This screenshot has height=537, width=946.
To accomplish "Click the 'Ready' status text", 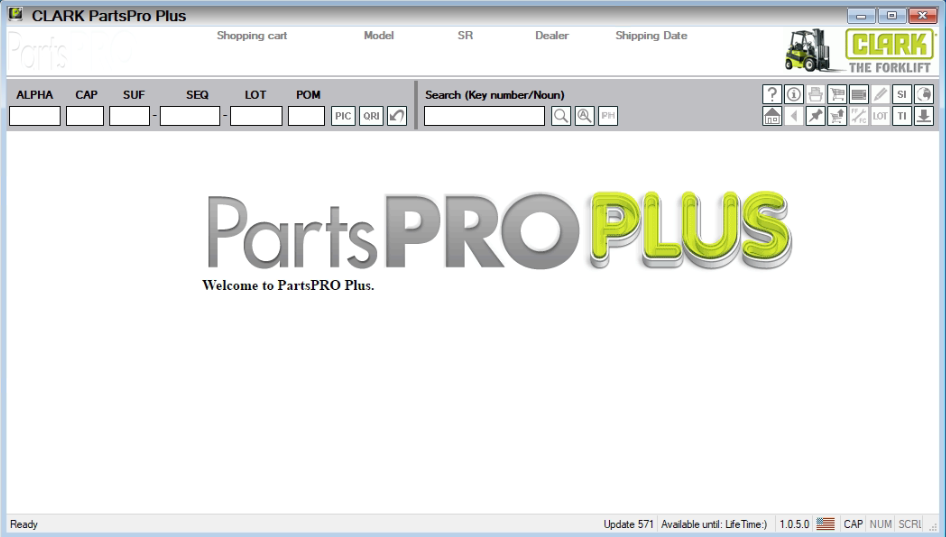I will click(24, 524).
